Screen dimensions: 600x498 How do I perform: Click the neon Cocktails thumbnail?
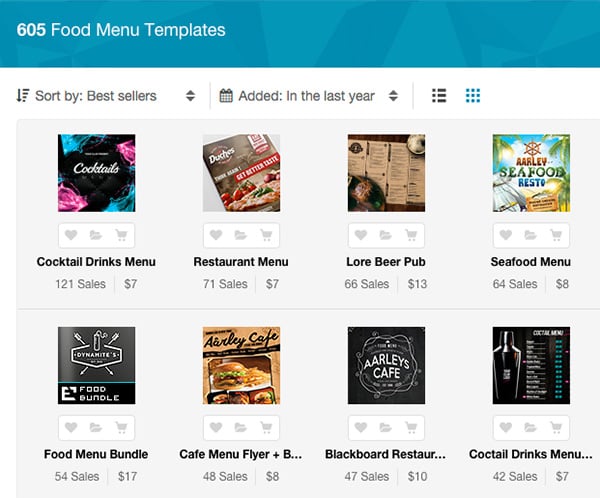tap(96, 173)
